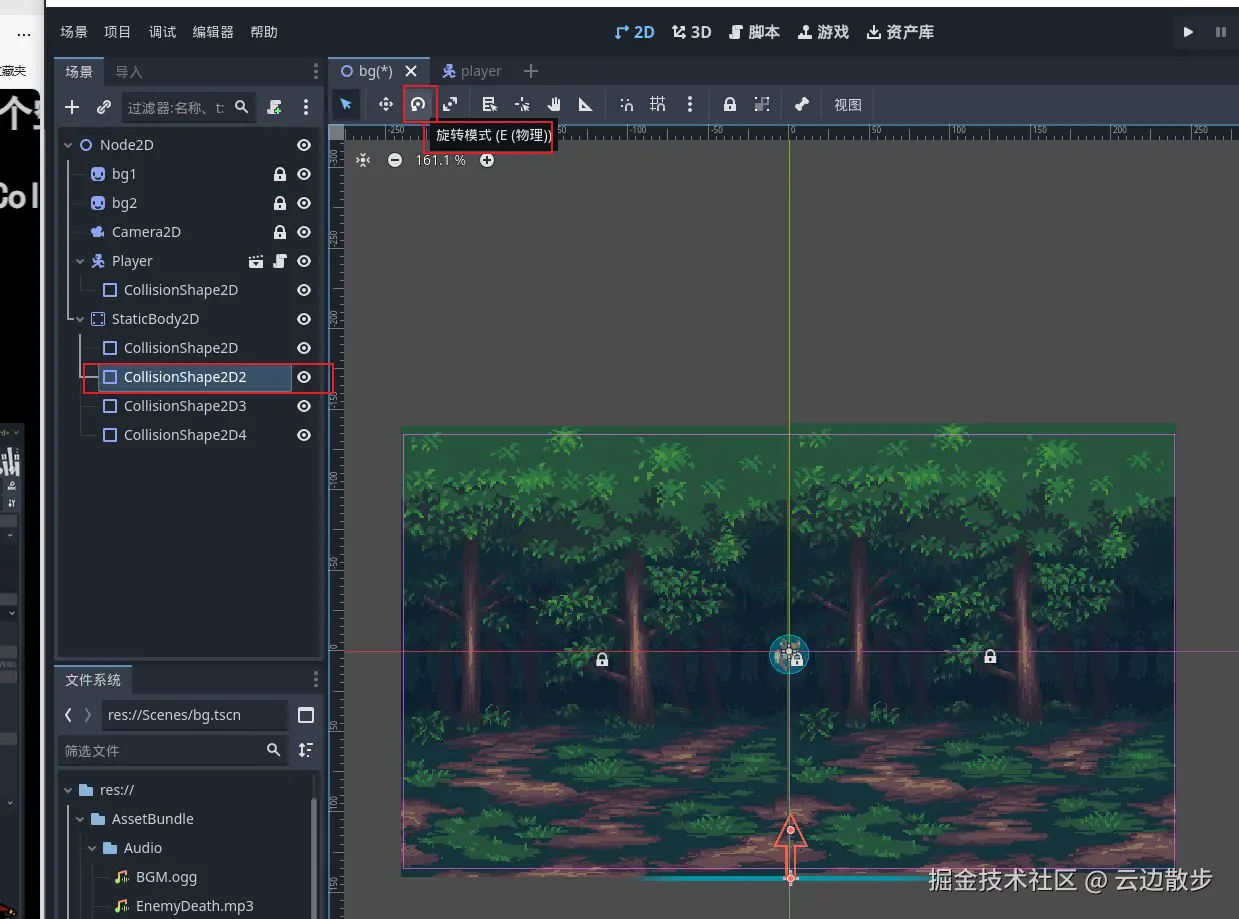The height and width of the screenshot is (919, 1239).
Task: Zoom out with the minus button
Action: pyautogui.click(x=395, y=160)
